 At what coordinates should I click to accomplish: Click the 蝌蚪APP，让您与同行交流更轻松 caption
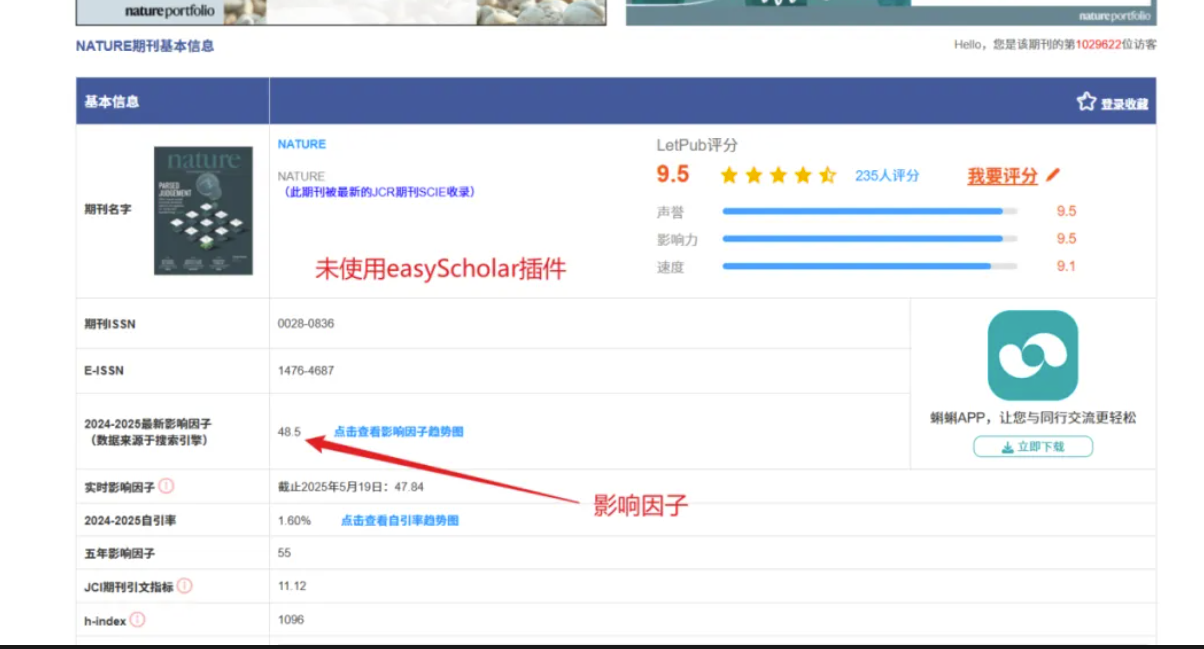1033,418
